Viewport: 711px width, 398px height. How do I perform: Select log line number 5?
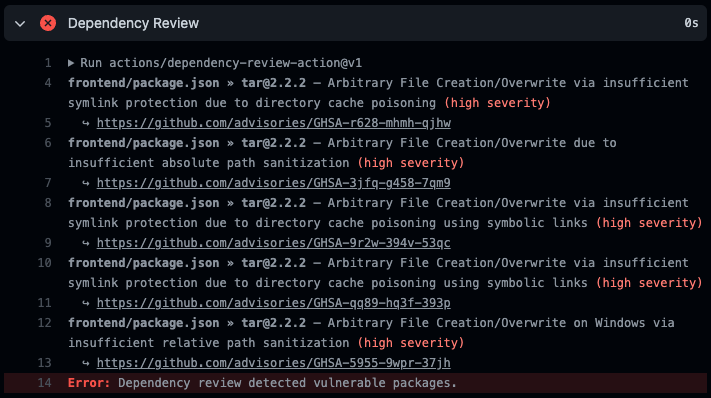[48, 123]
